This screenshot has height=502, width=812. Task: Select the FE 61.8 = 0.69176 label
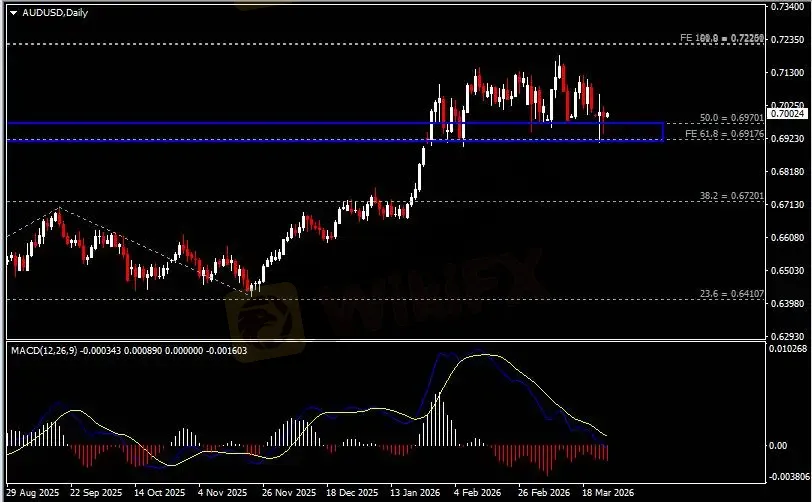pos(724,134)
